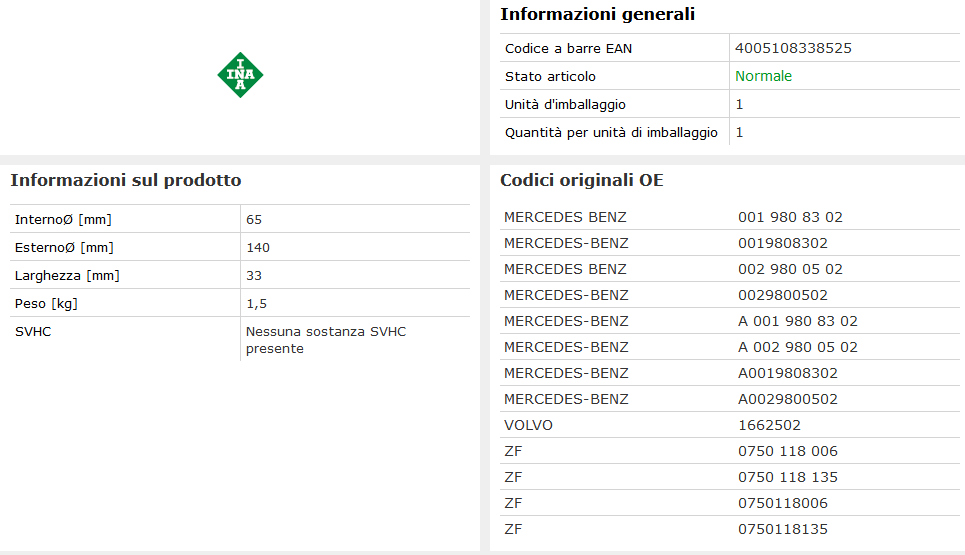Click the green Normale status text
Viewport: 965px width, 555px height.
coord(763,76)
